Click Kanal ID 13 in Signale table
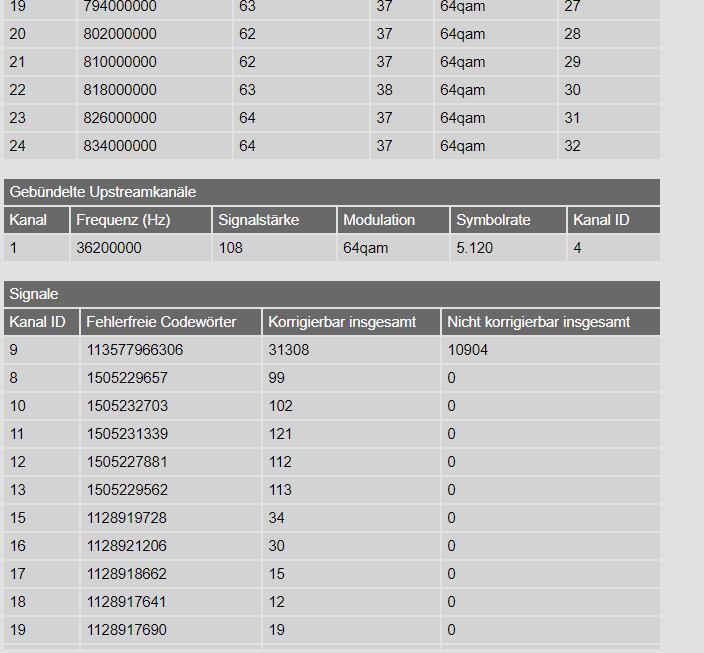The image size is (704, 653). tap(18, 490)
